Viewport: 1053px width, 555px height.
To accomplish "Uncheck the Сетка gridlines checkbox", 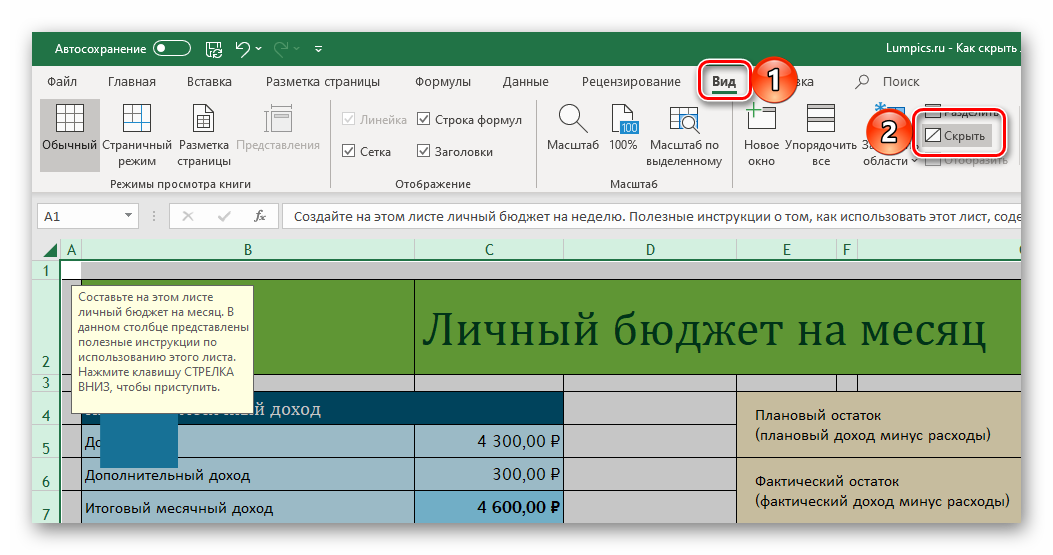I will [x=349, y=152].
